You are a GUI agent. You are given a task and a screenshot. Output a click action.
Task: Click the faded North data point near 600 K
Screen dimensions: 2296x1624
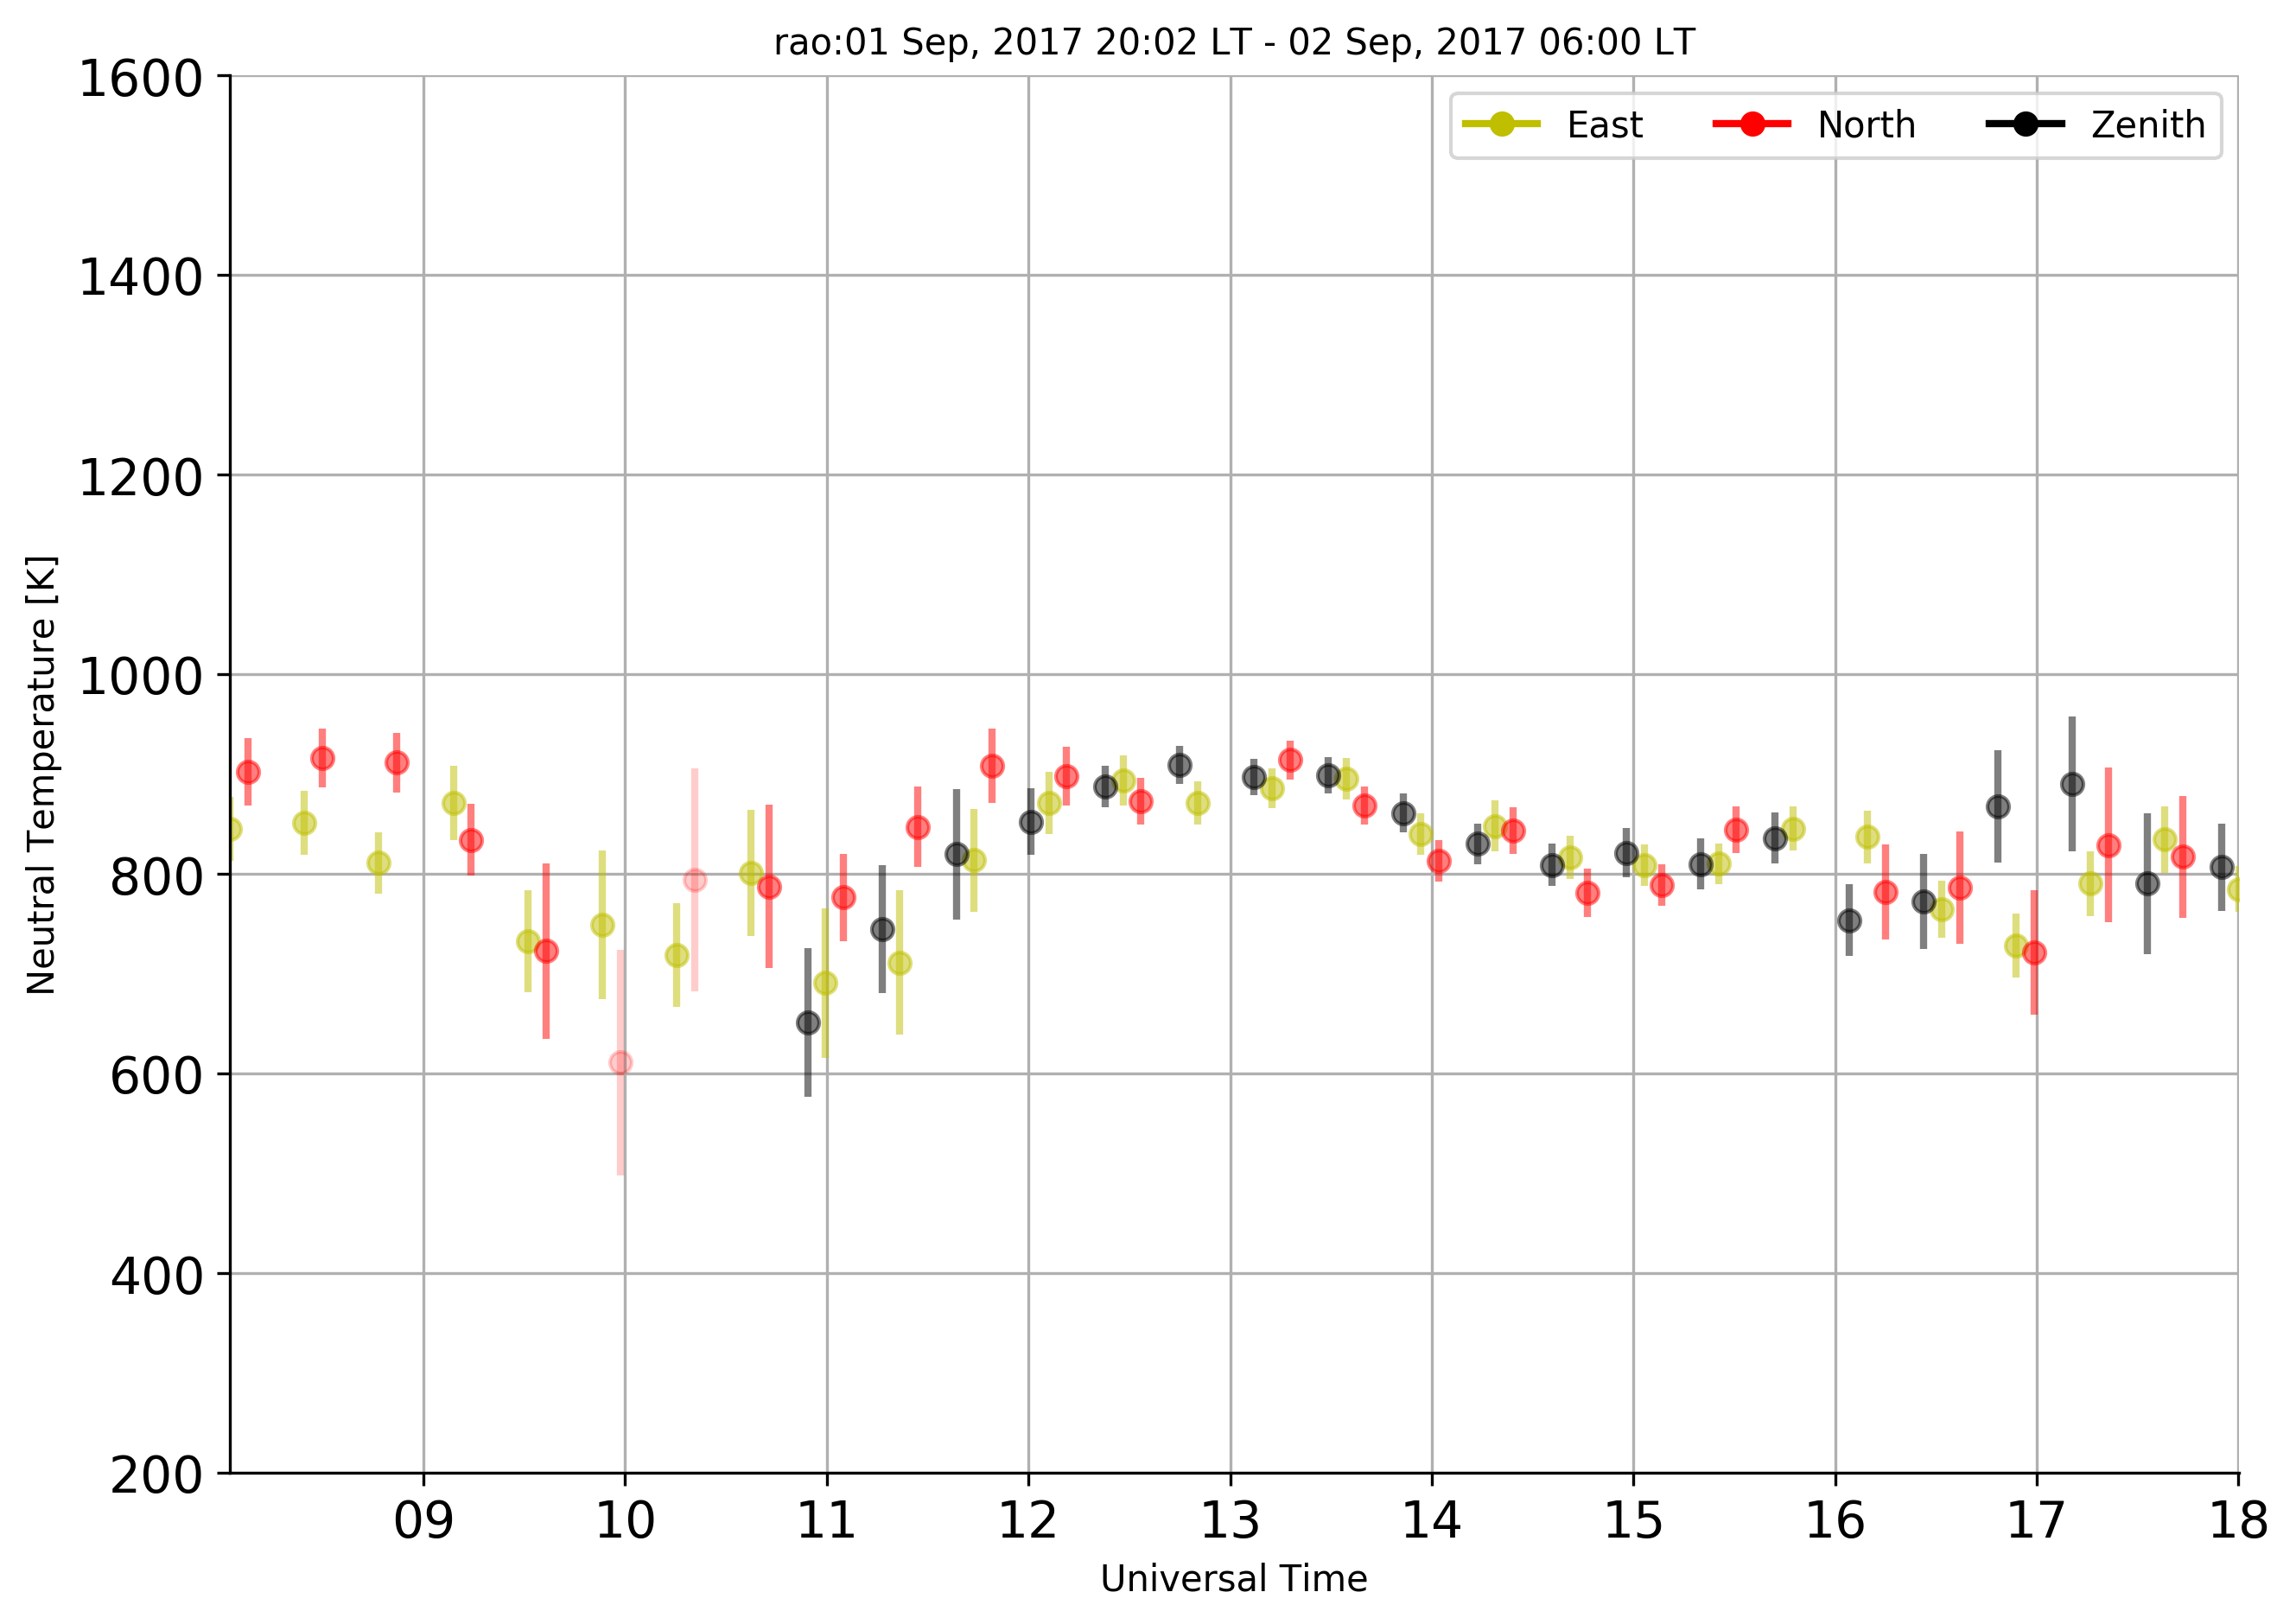coord(620,1063)
